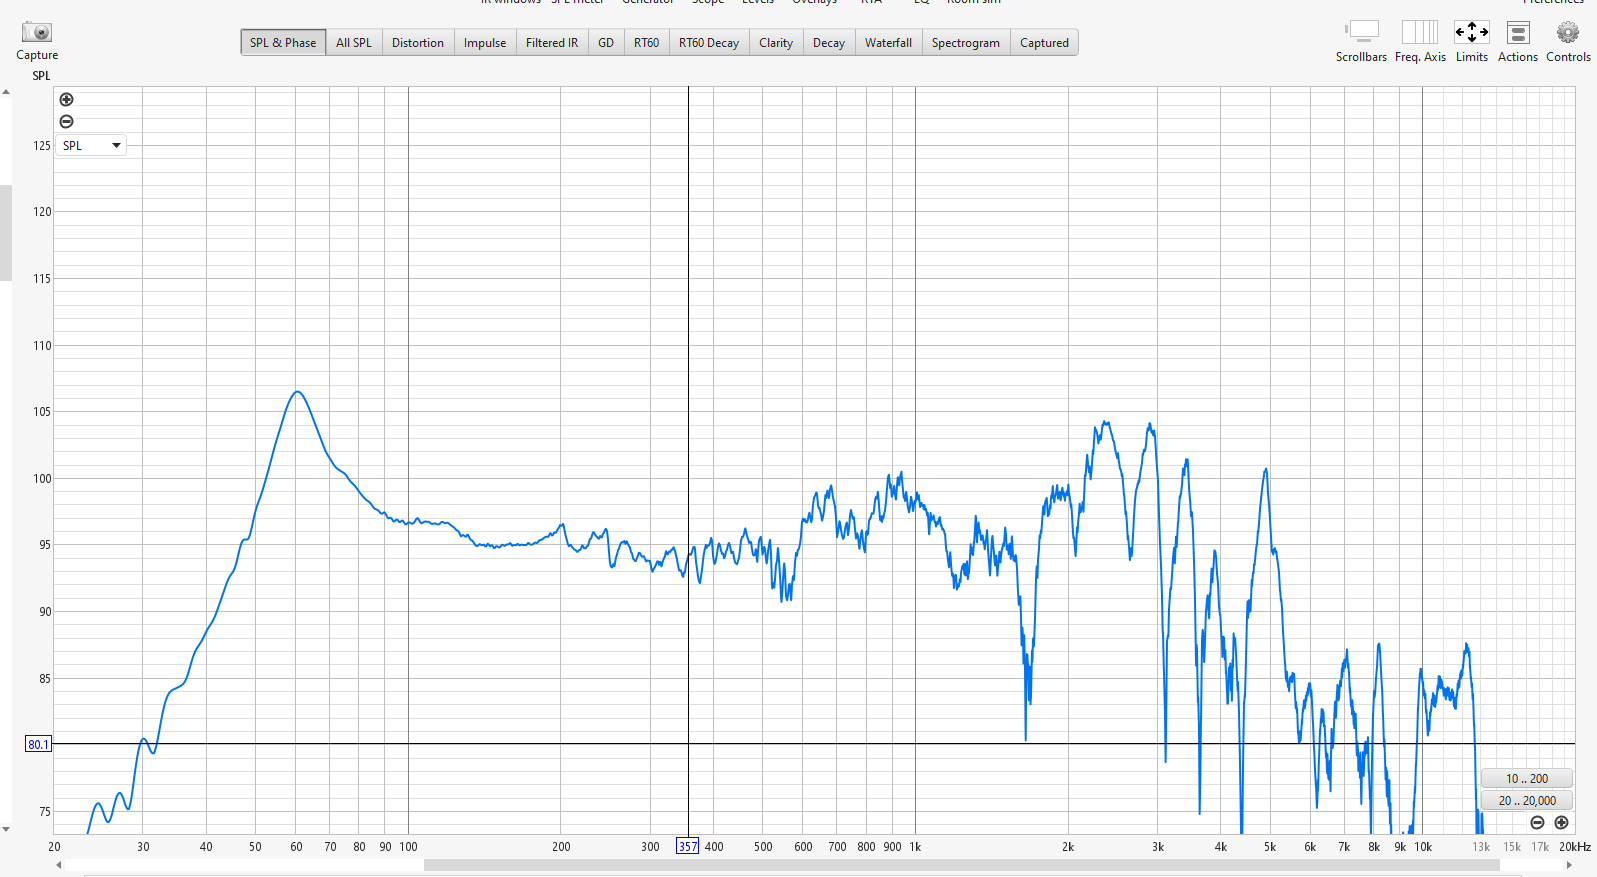Open the RT60 Decay tab
The width and height of the screenshot is (1597, 877).
(x=709, y=42)
